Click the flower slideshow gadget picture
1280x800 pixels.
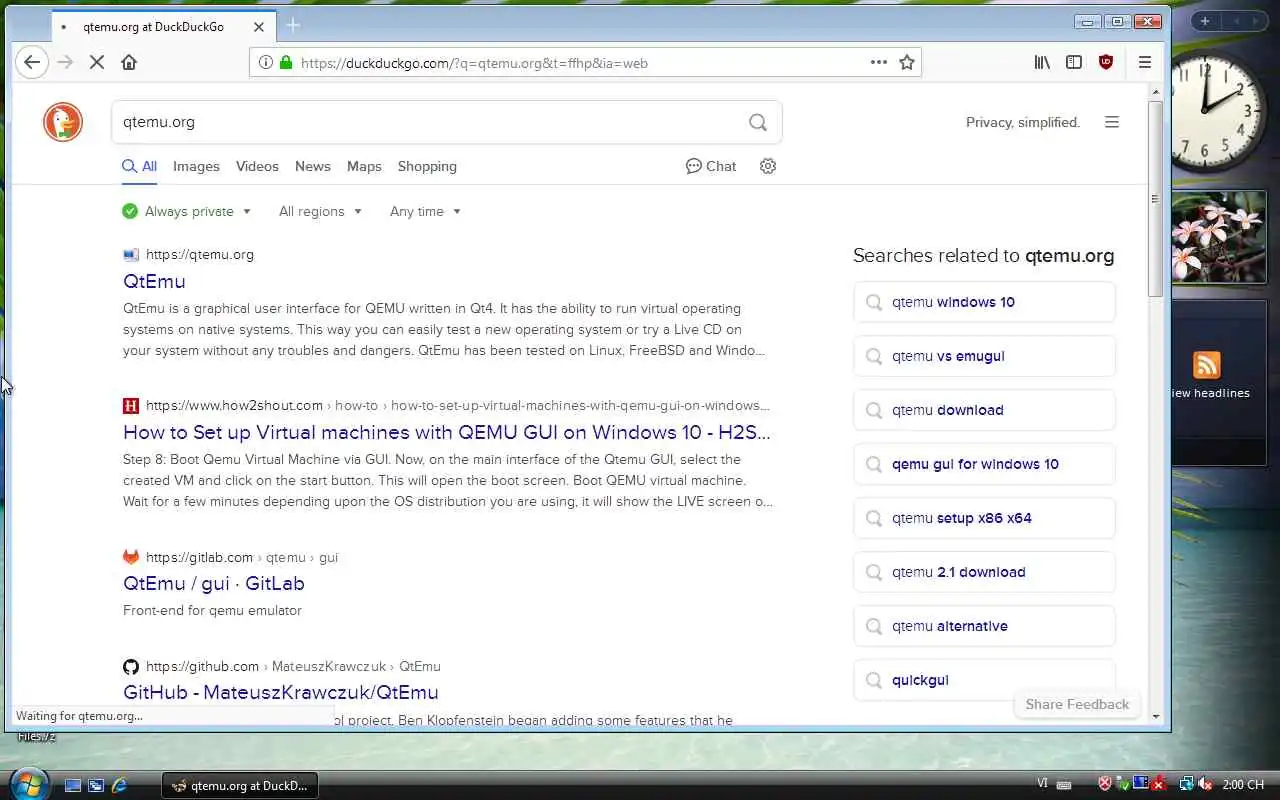tap(1218, 238)
